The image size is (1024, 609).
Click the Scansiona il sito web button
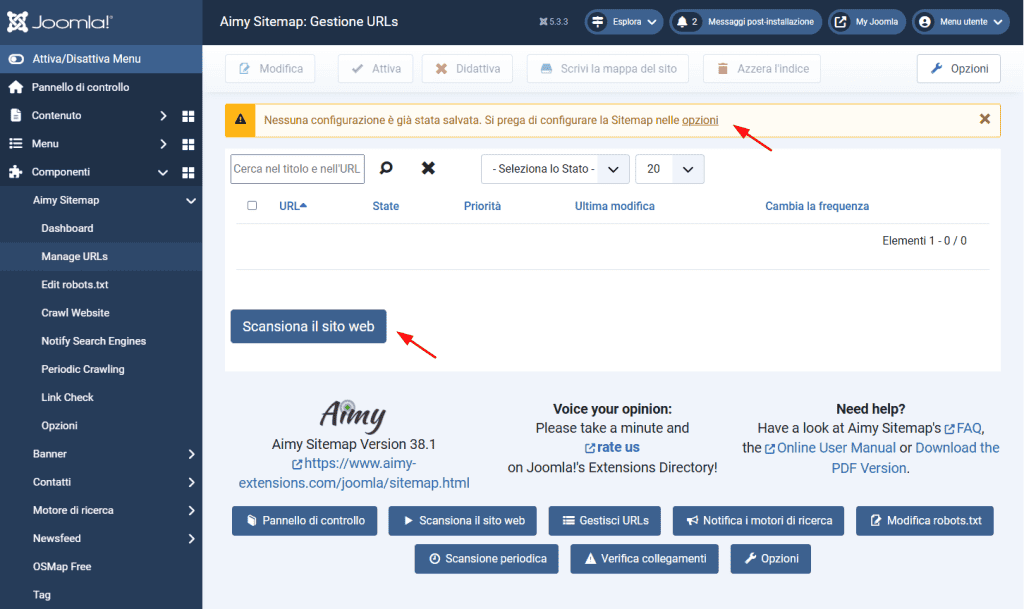[x=308, y=326]
